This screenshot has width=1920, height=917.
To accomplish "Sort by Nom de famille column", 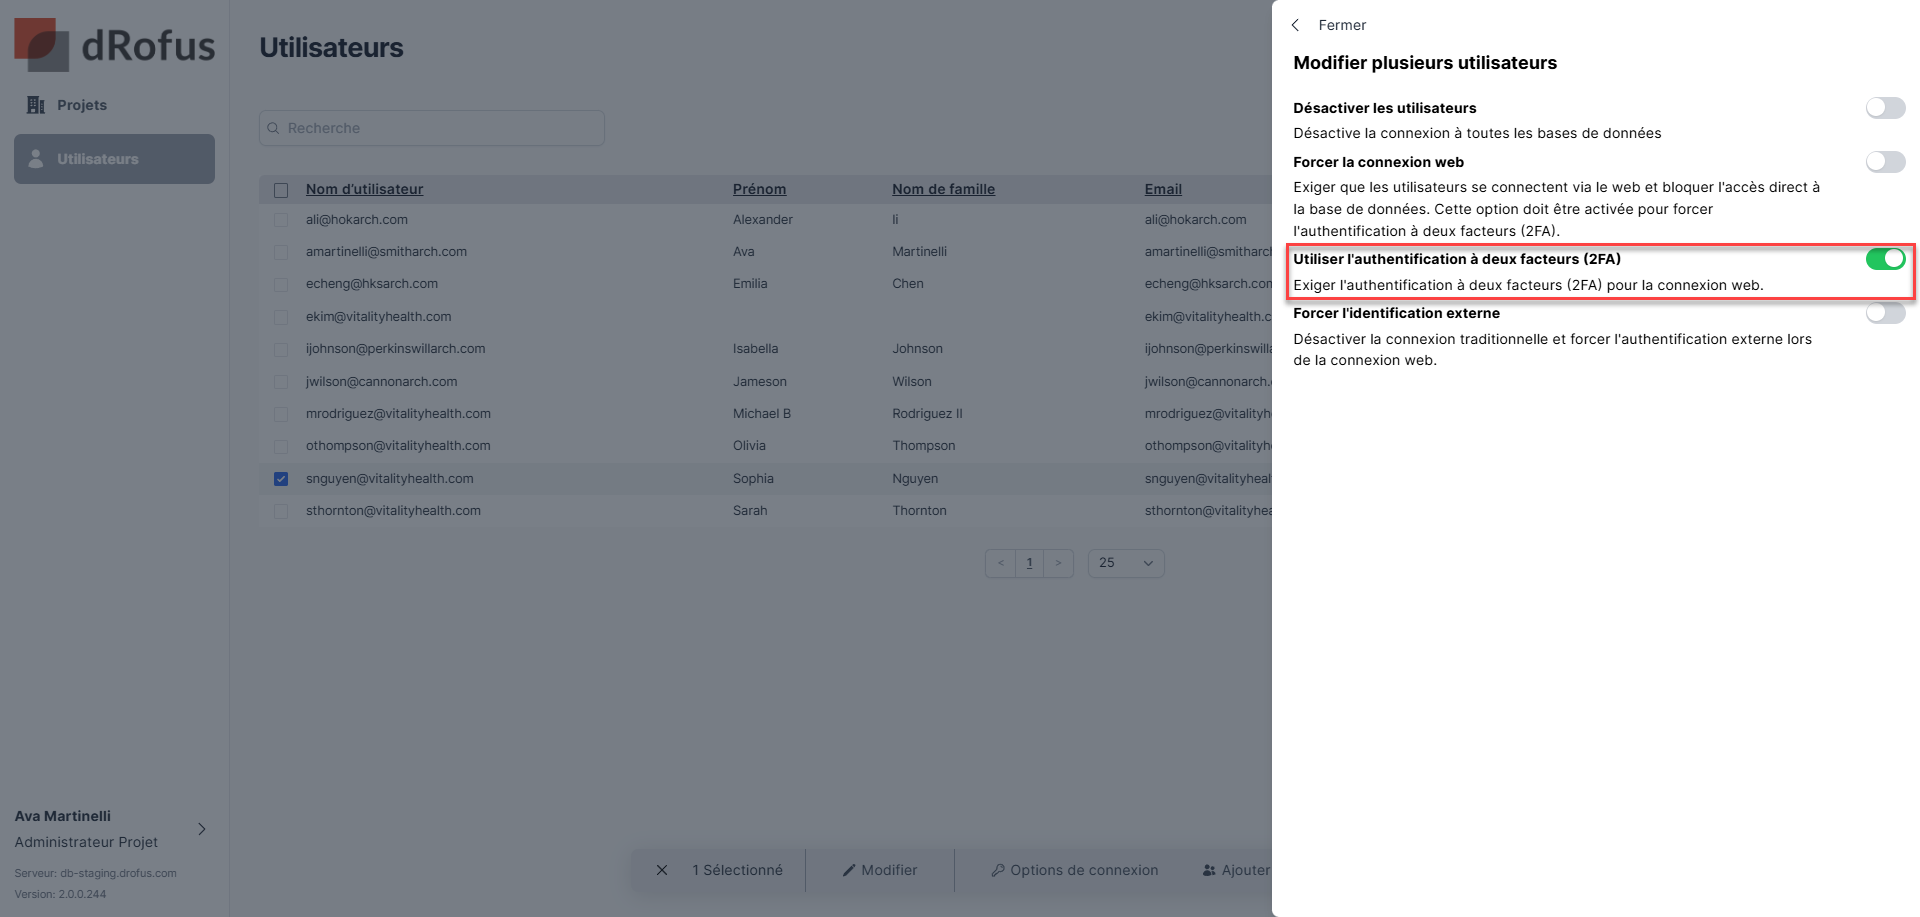I will (943, 189).
